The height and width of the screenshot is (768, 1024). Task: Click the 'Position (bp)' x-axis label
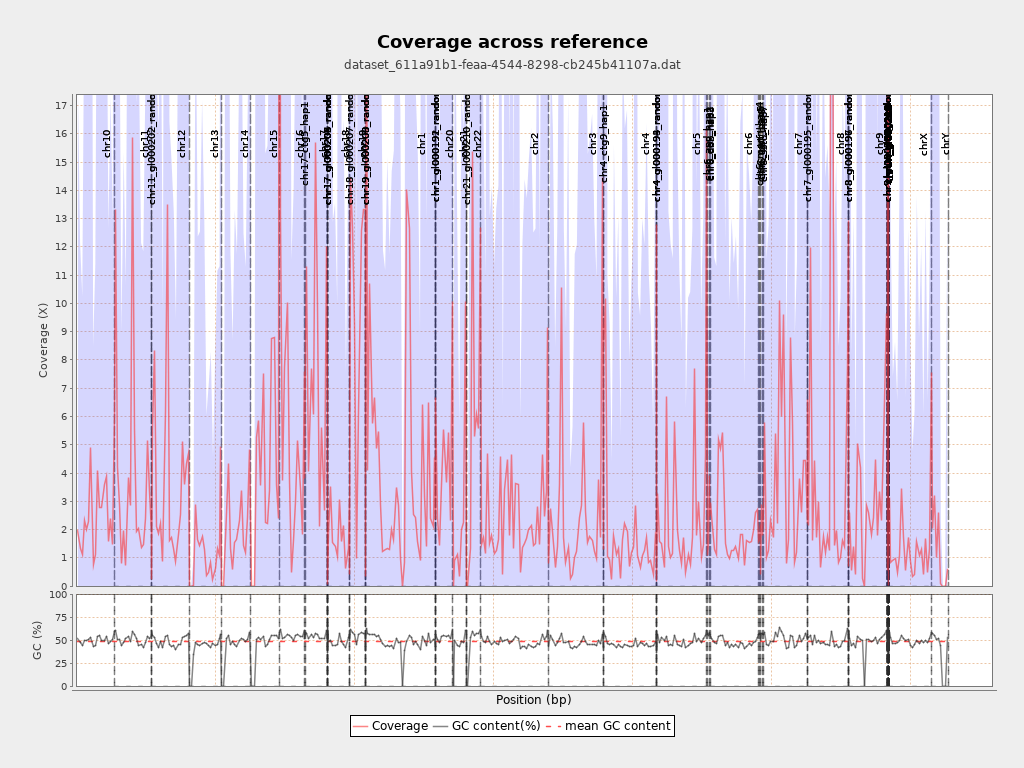point(533,700)
